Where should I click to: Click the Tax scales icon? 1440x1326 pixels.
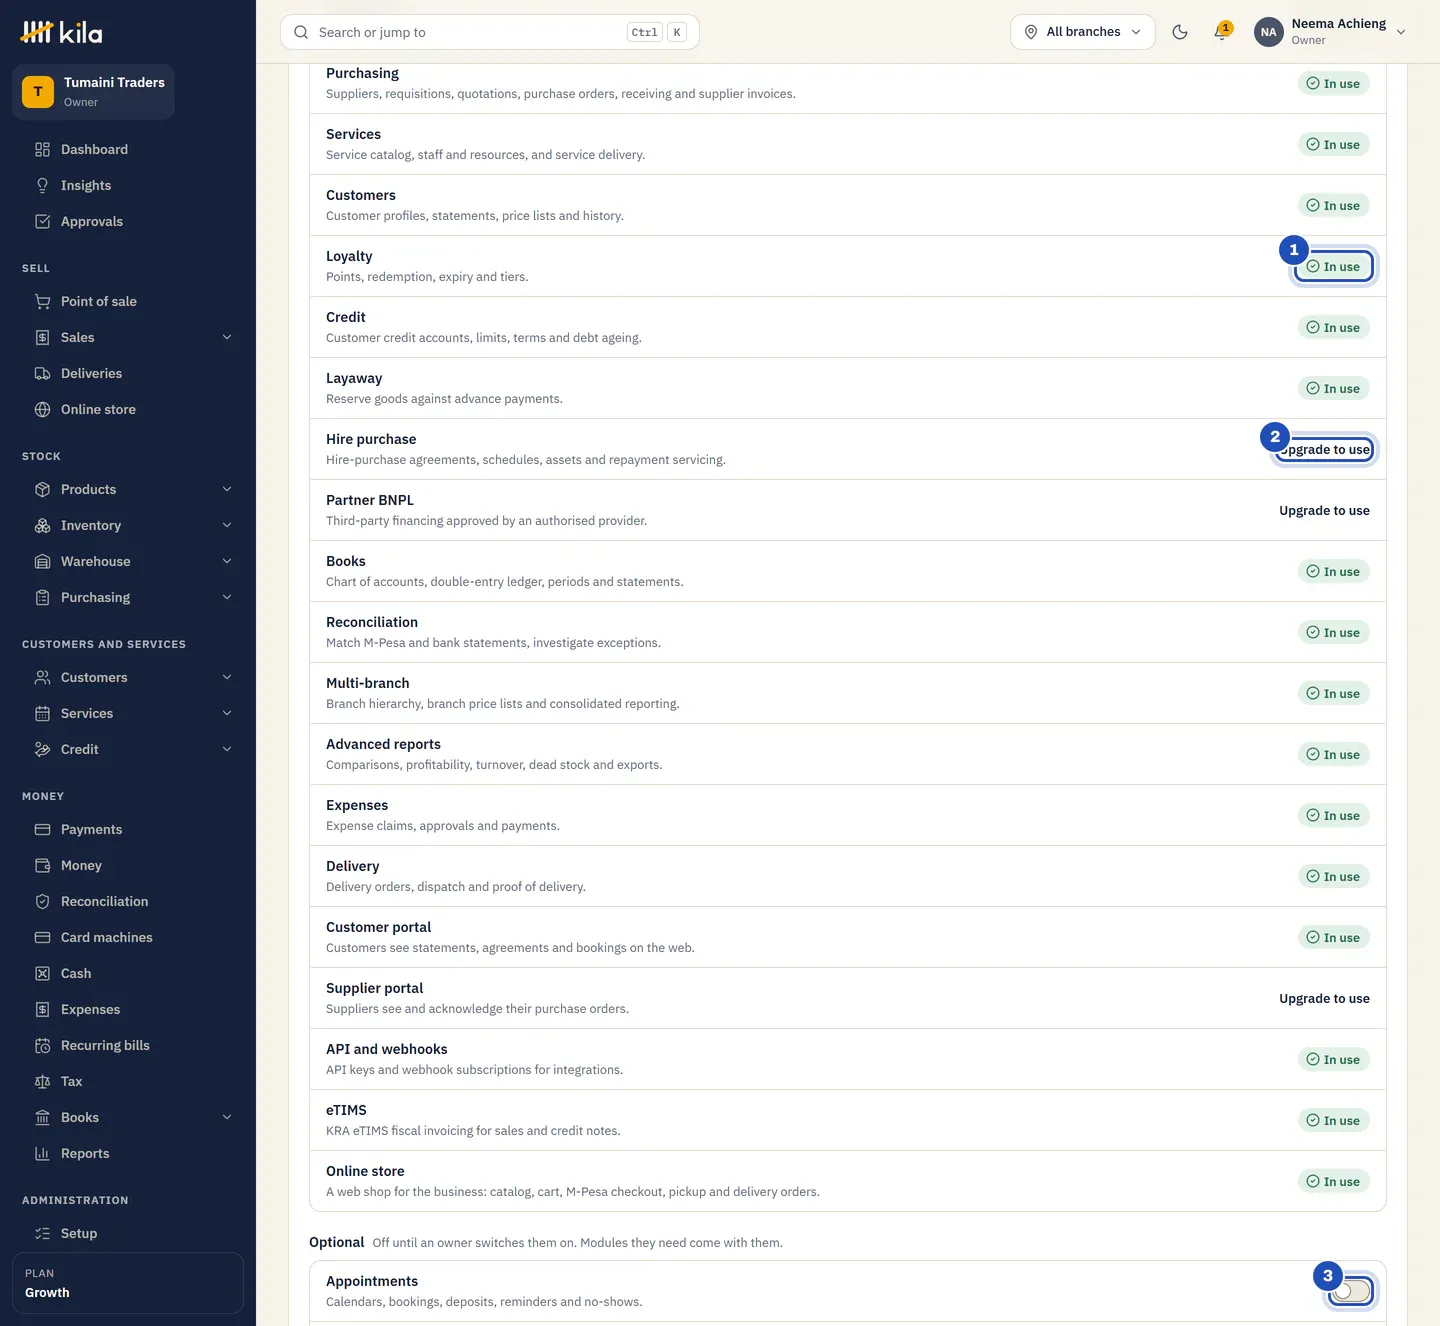tap(42, 1081)
